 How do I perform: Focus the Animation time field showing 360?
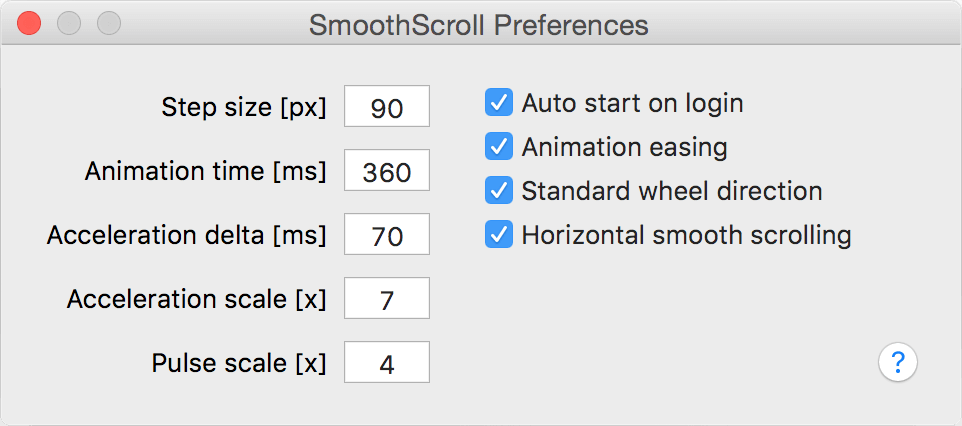coord(387,172)
